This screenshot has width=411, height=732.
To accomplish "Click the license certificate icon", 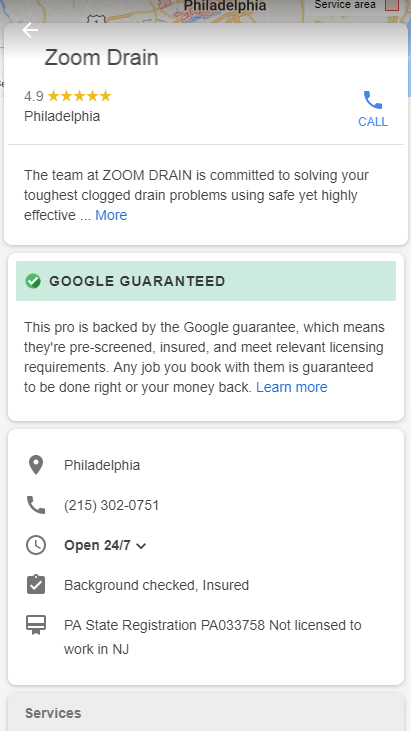I will [36, 626].
